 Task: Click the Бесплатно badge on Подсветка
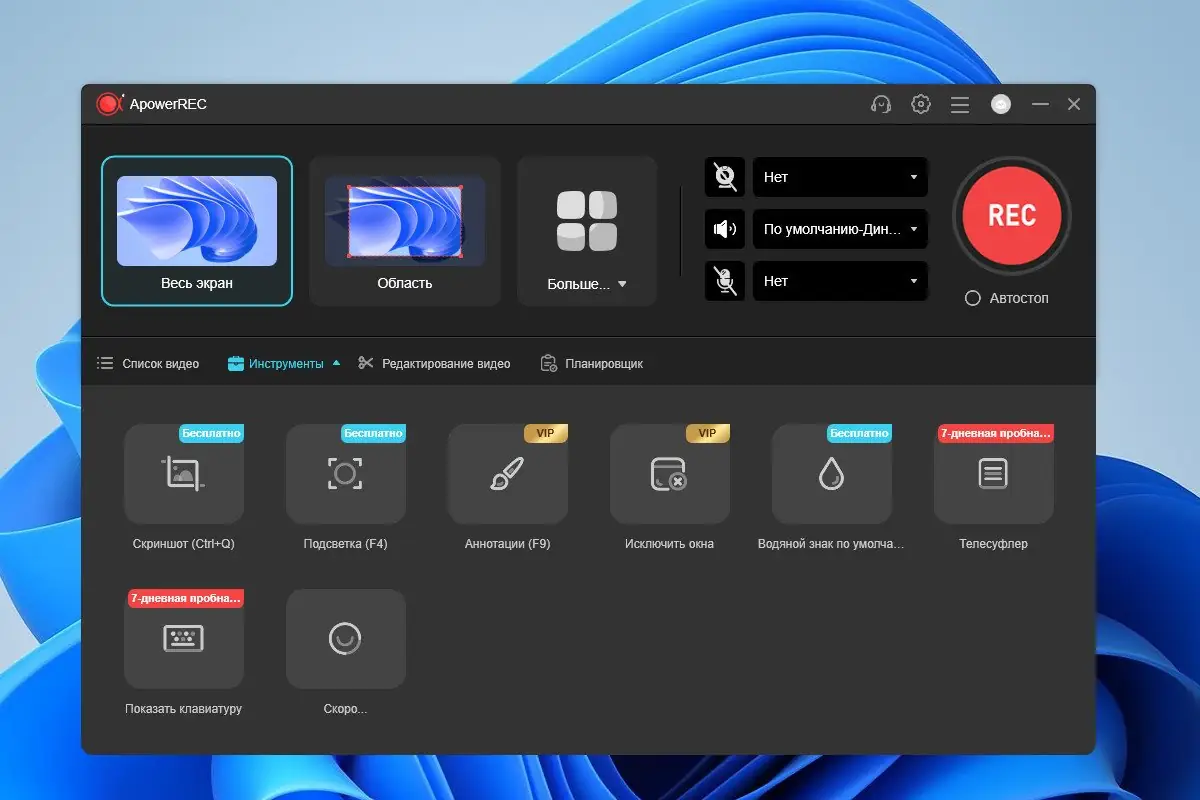pos(373,433)
